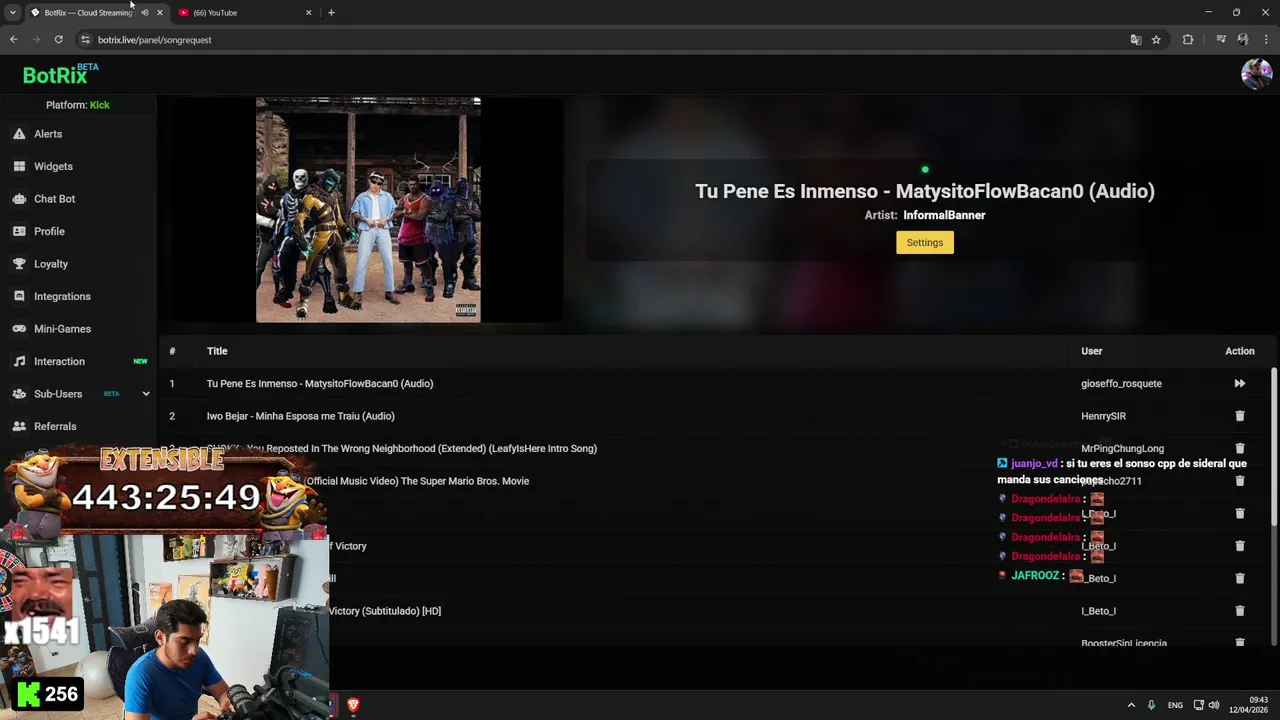Open the browser media control icon
Screen dimensions: 1280x720
pos(1221,40)
